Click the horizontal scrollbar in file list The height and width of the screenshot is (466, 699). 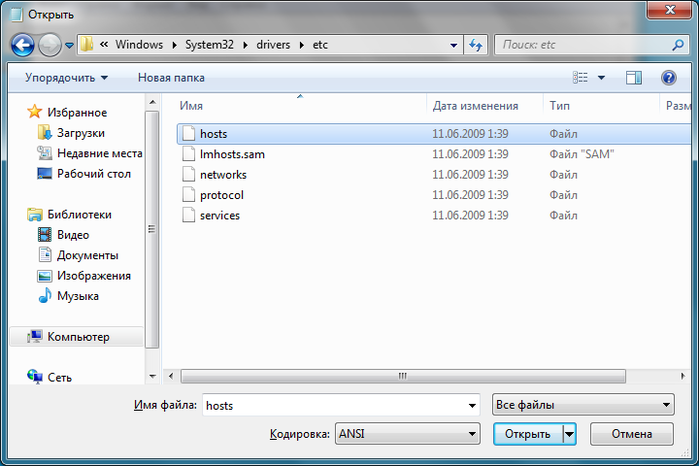click(x=403, y=376)
